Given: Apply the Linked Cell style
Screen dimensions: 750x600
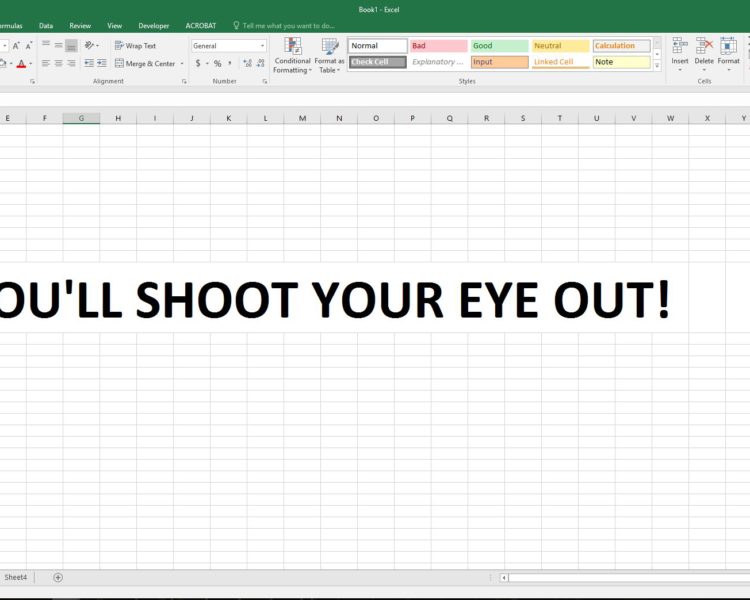Looking at the screenshot, I should [x=561, y=62].
